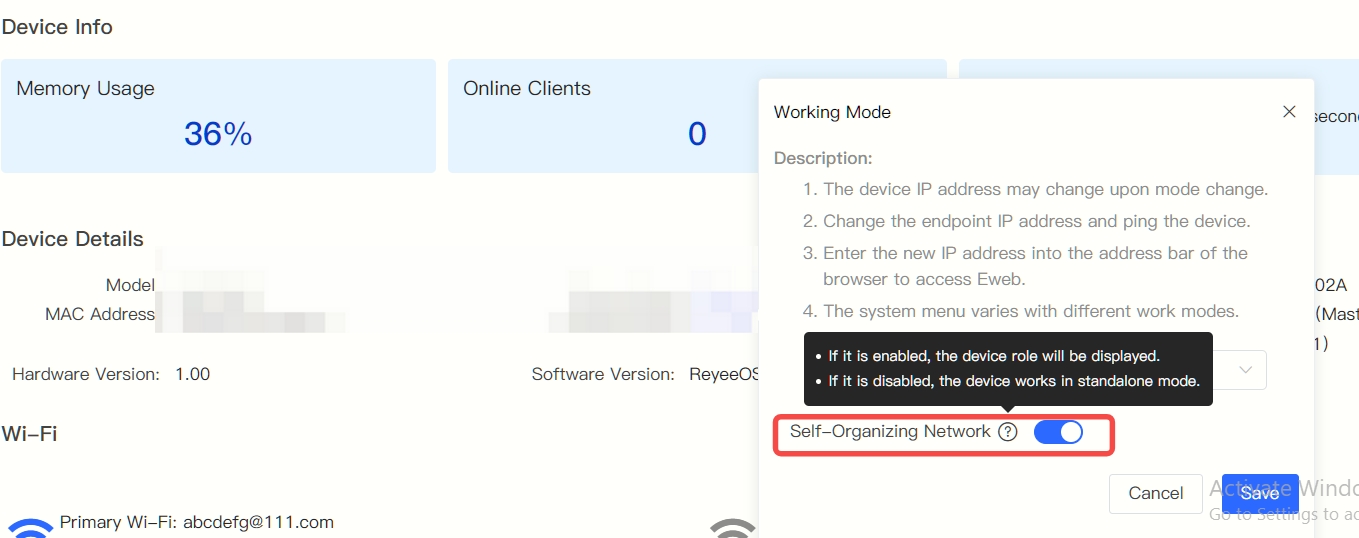The height and width of the screenshot is (538, 1359).
Task: Open the working mode dropdown arrow
Action: tap(1245, 370)
